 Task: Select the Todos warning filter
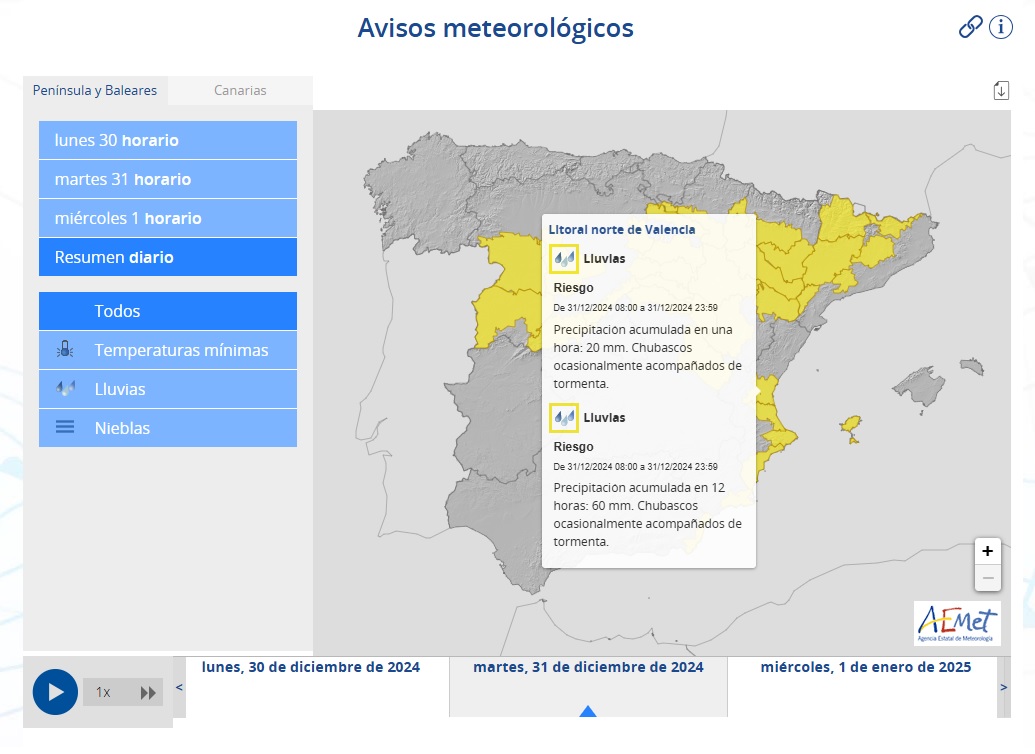pyautogui.click(x=167, y=311)
